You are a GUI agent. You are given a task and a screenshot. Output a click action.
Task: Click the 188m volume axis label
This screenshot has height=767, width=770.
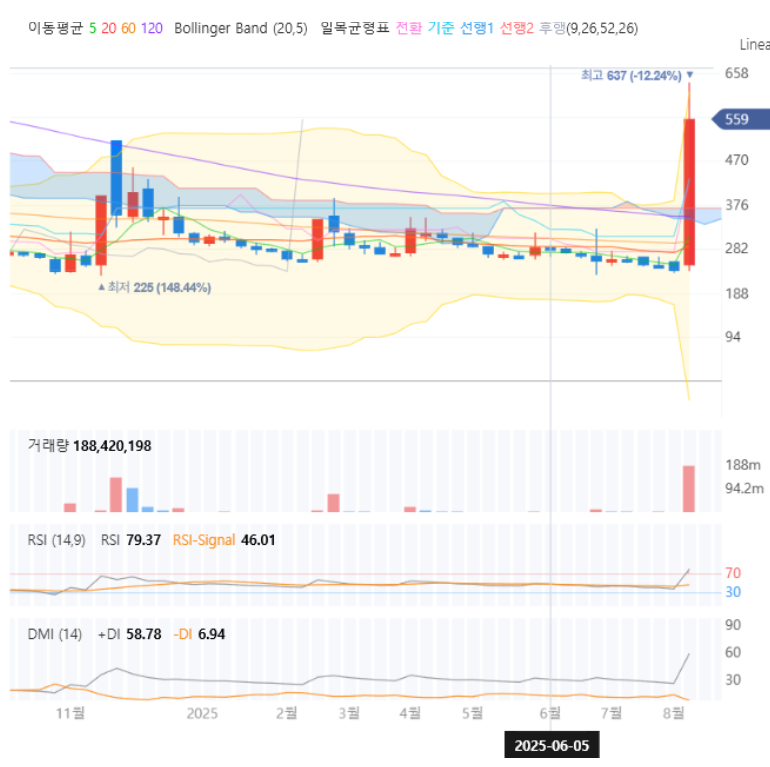click(x=743, y=465)
